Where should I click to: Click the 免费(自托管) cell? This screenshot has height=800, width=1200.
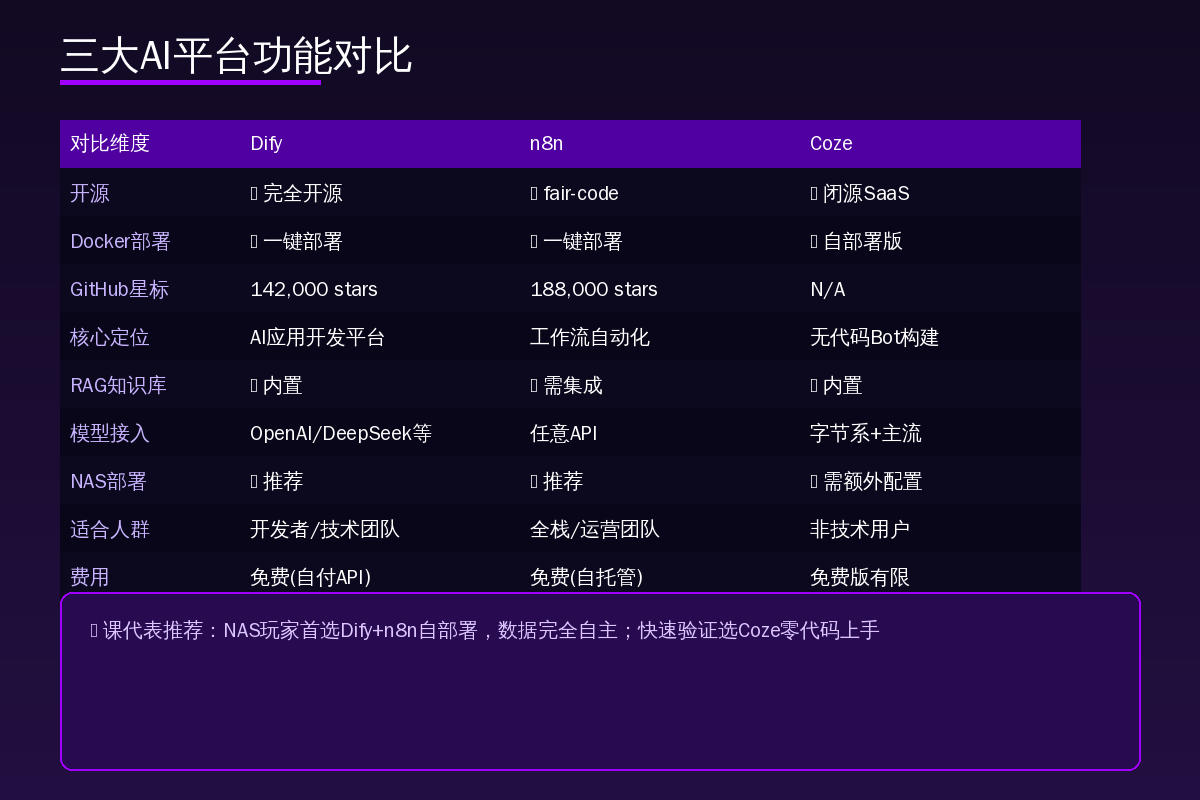pos(586,577)
